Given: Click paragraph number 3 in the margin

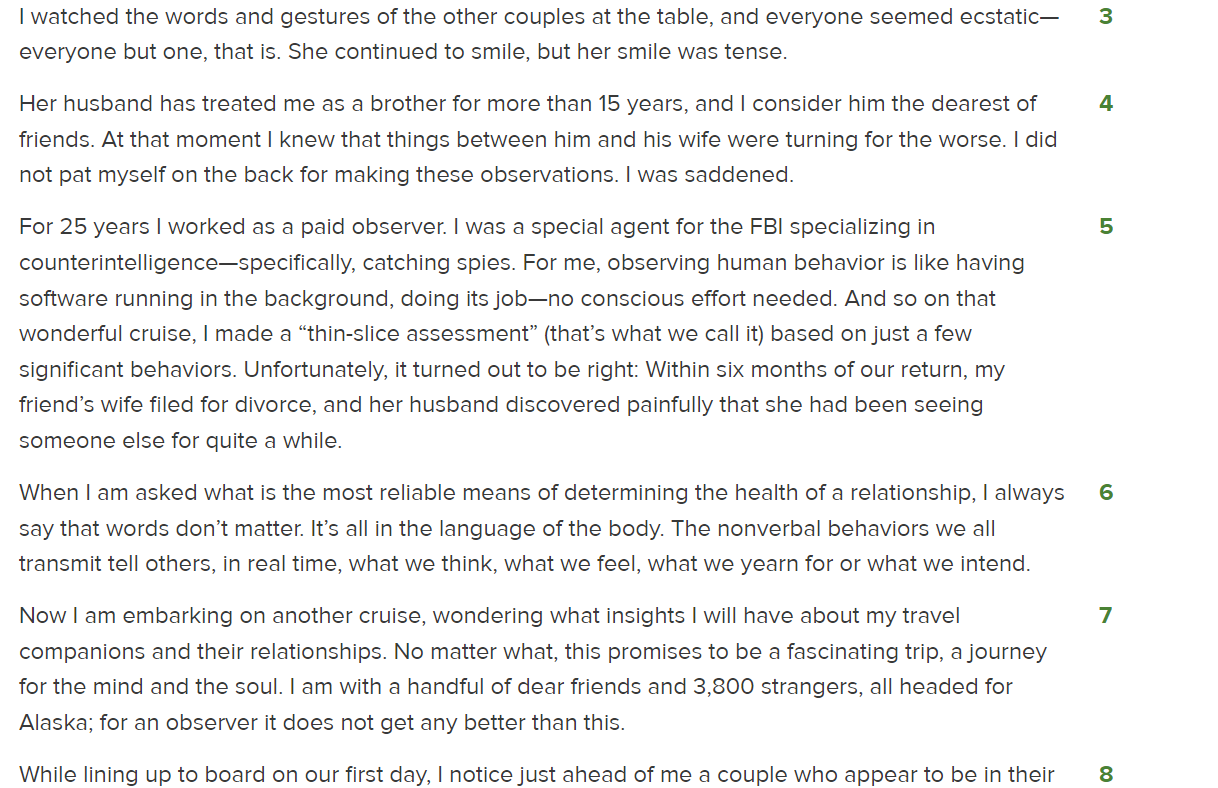Looking at the screenshot, I should [1105, 17].
